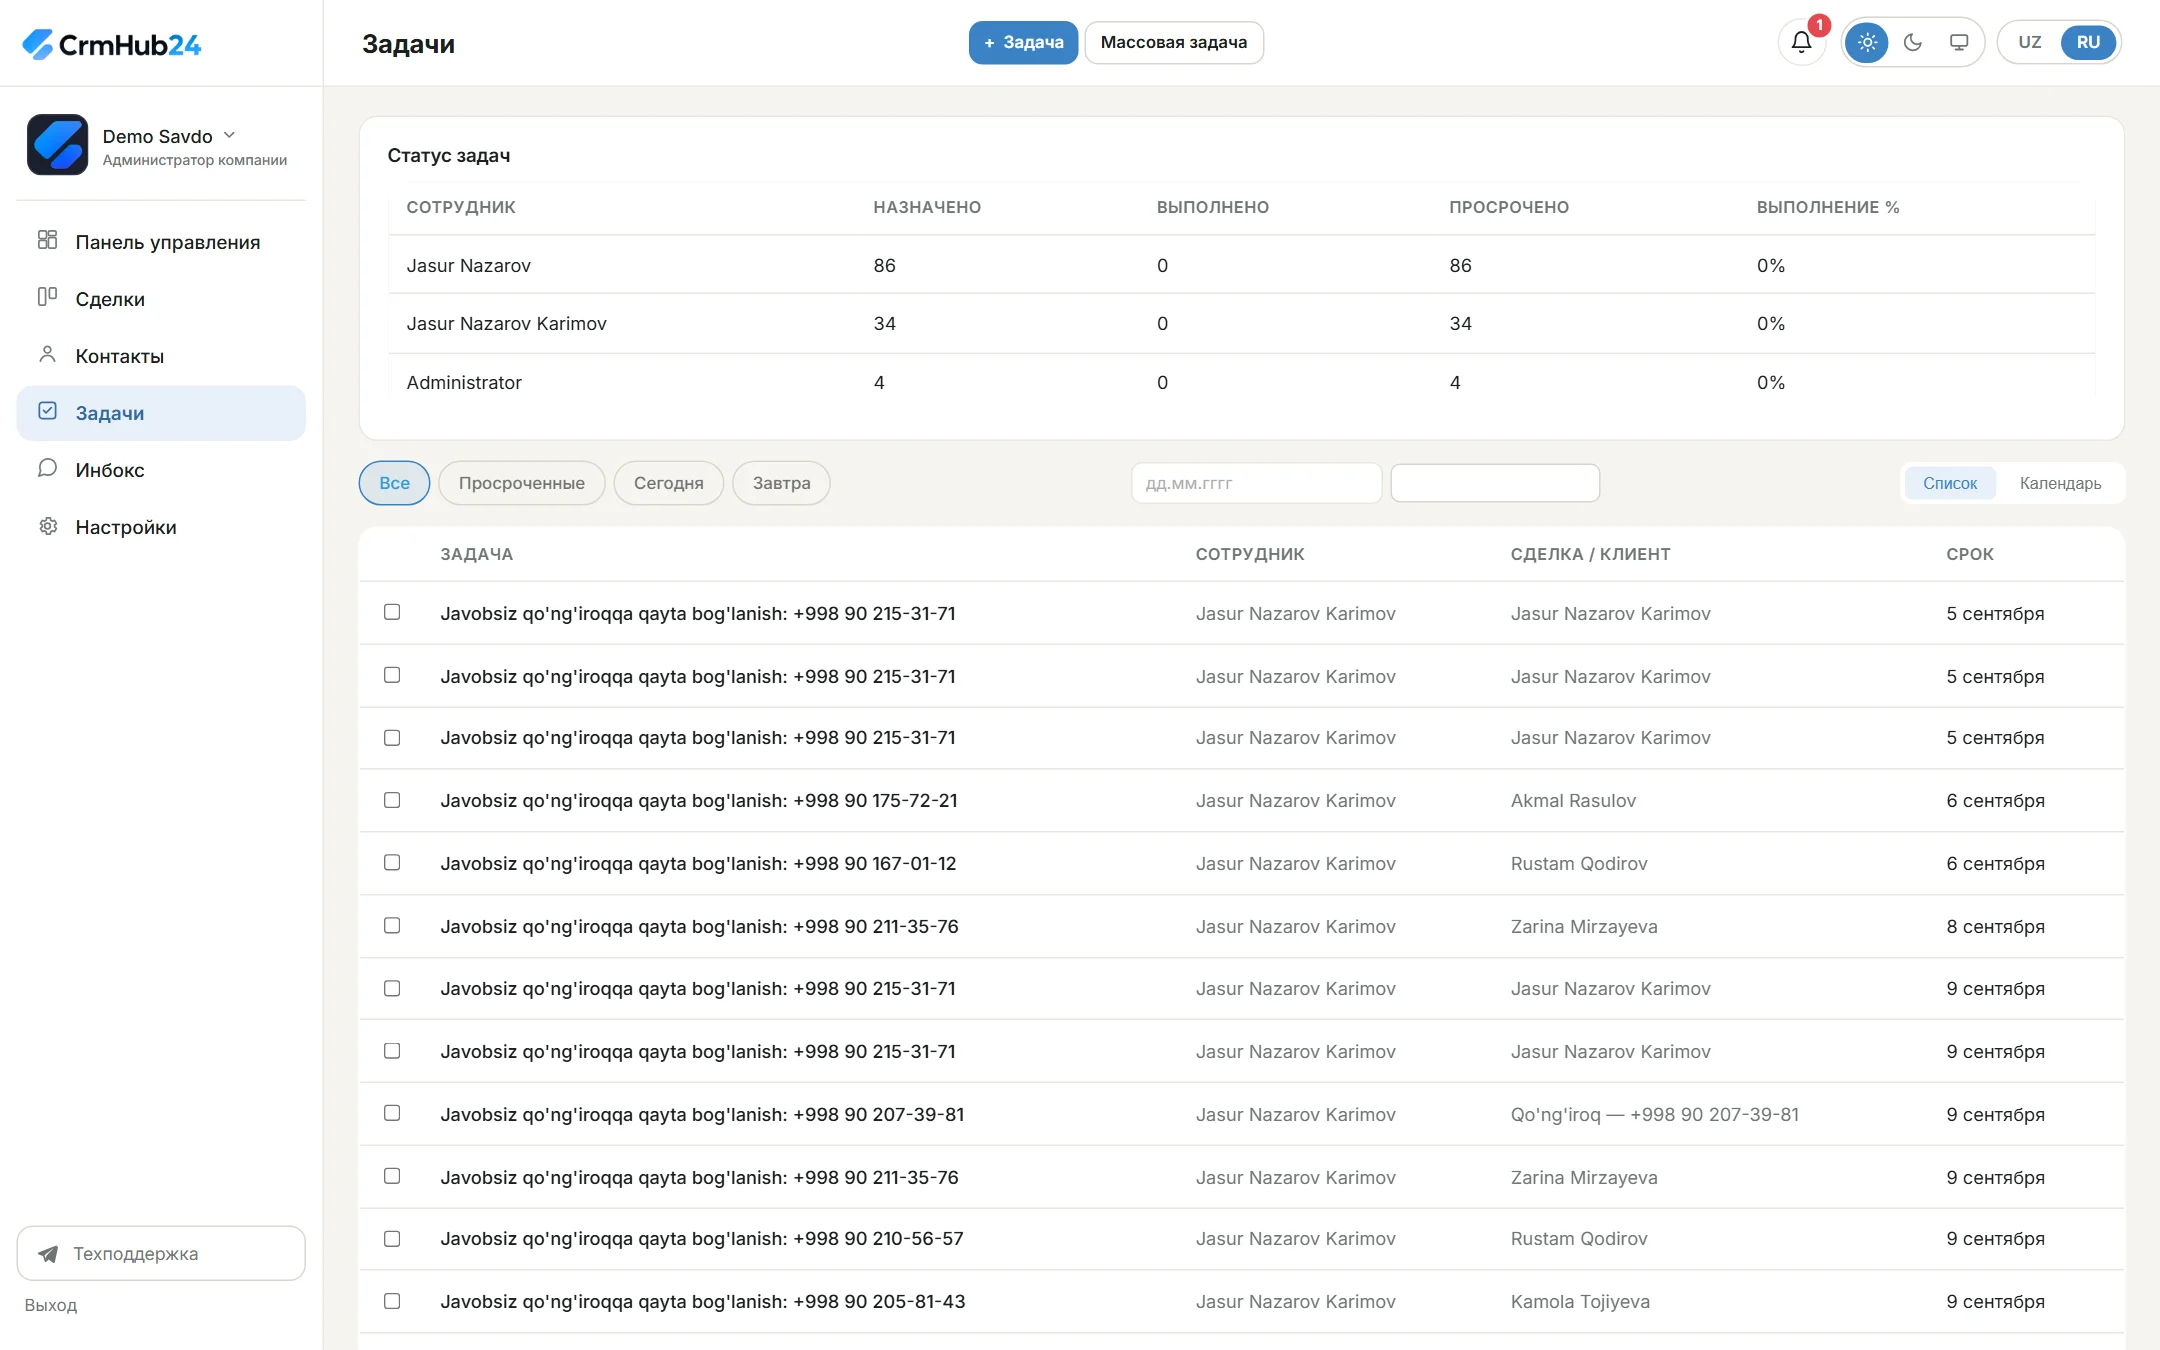
Task: Click the Инбокс chat bubble icon
Action: 47,468
